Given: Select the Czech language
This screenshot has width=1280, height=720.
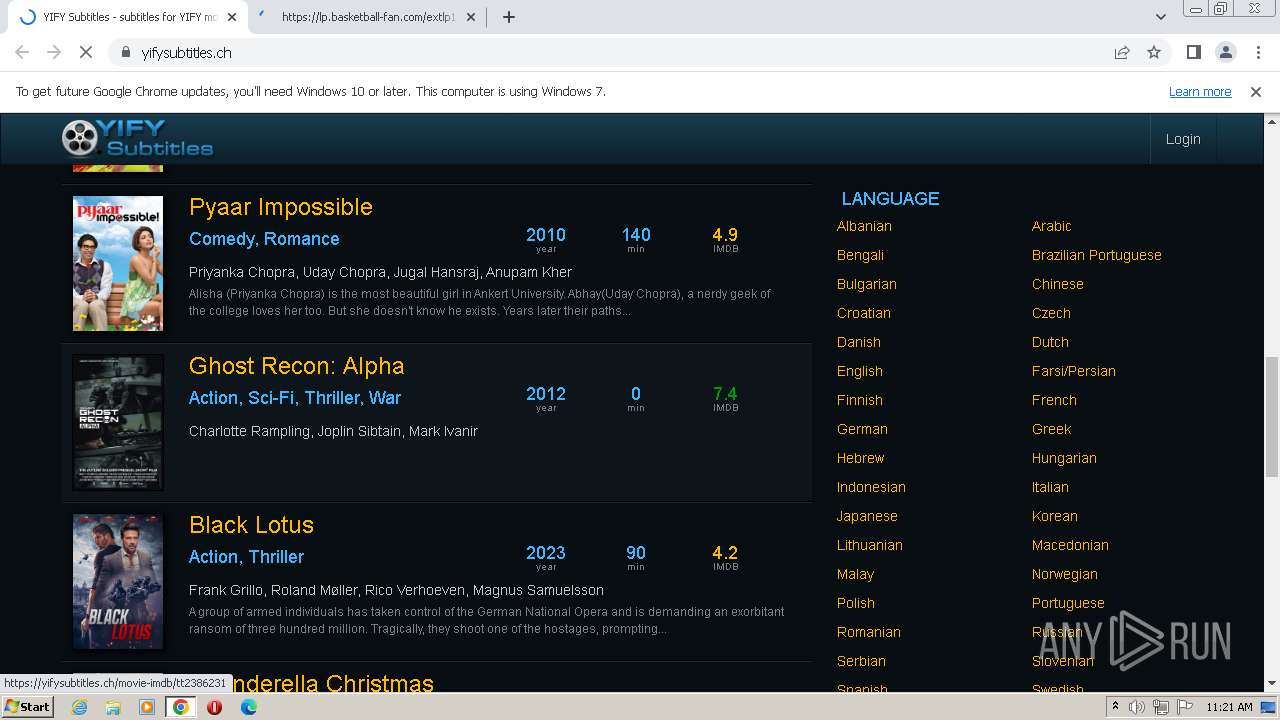Looking at the screenshot, I should [1051, 313].
